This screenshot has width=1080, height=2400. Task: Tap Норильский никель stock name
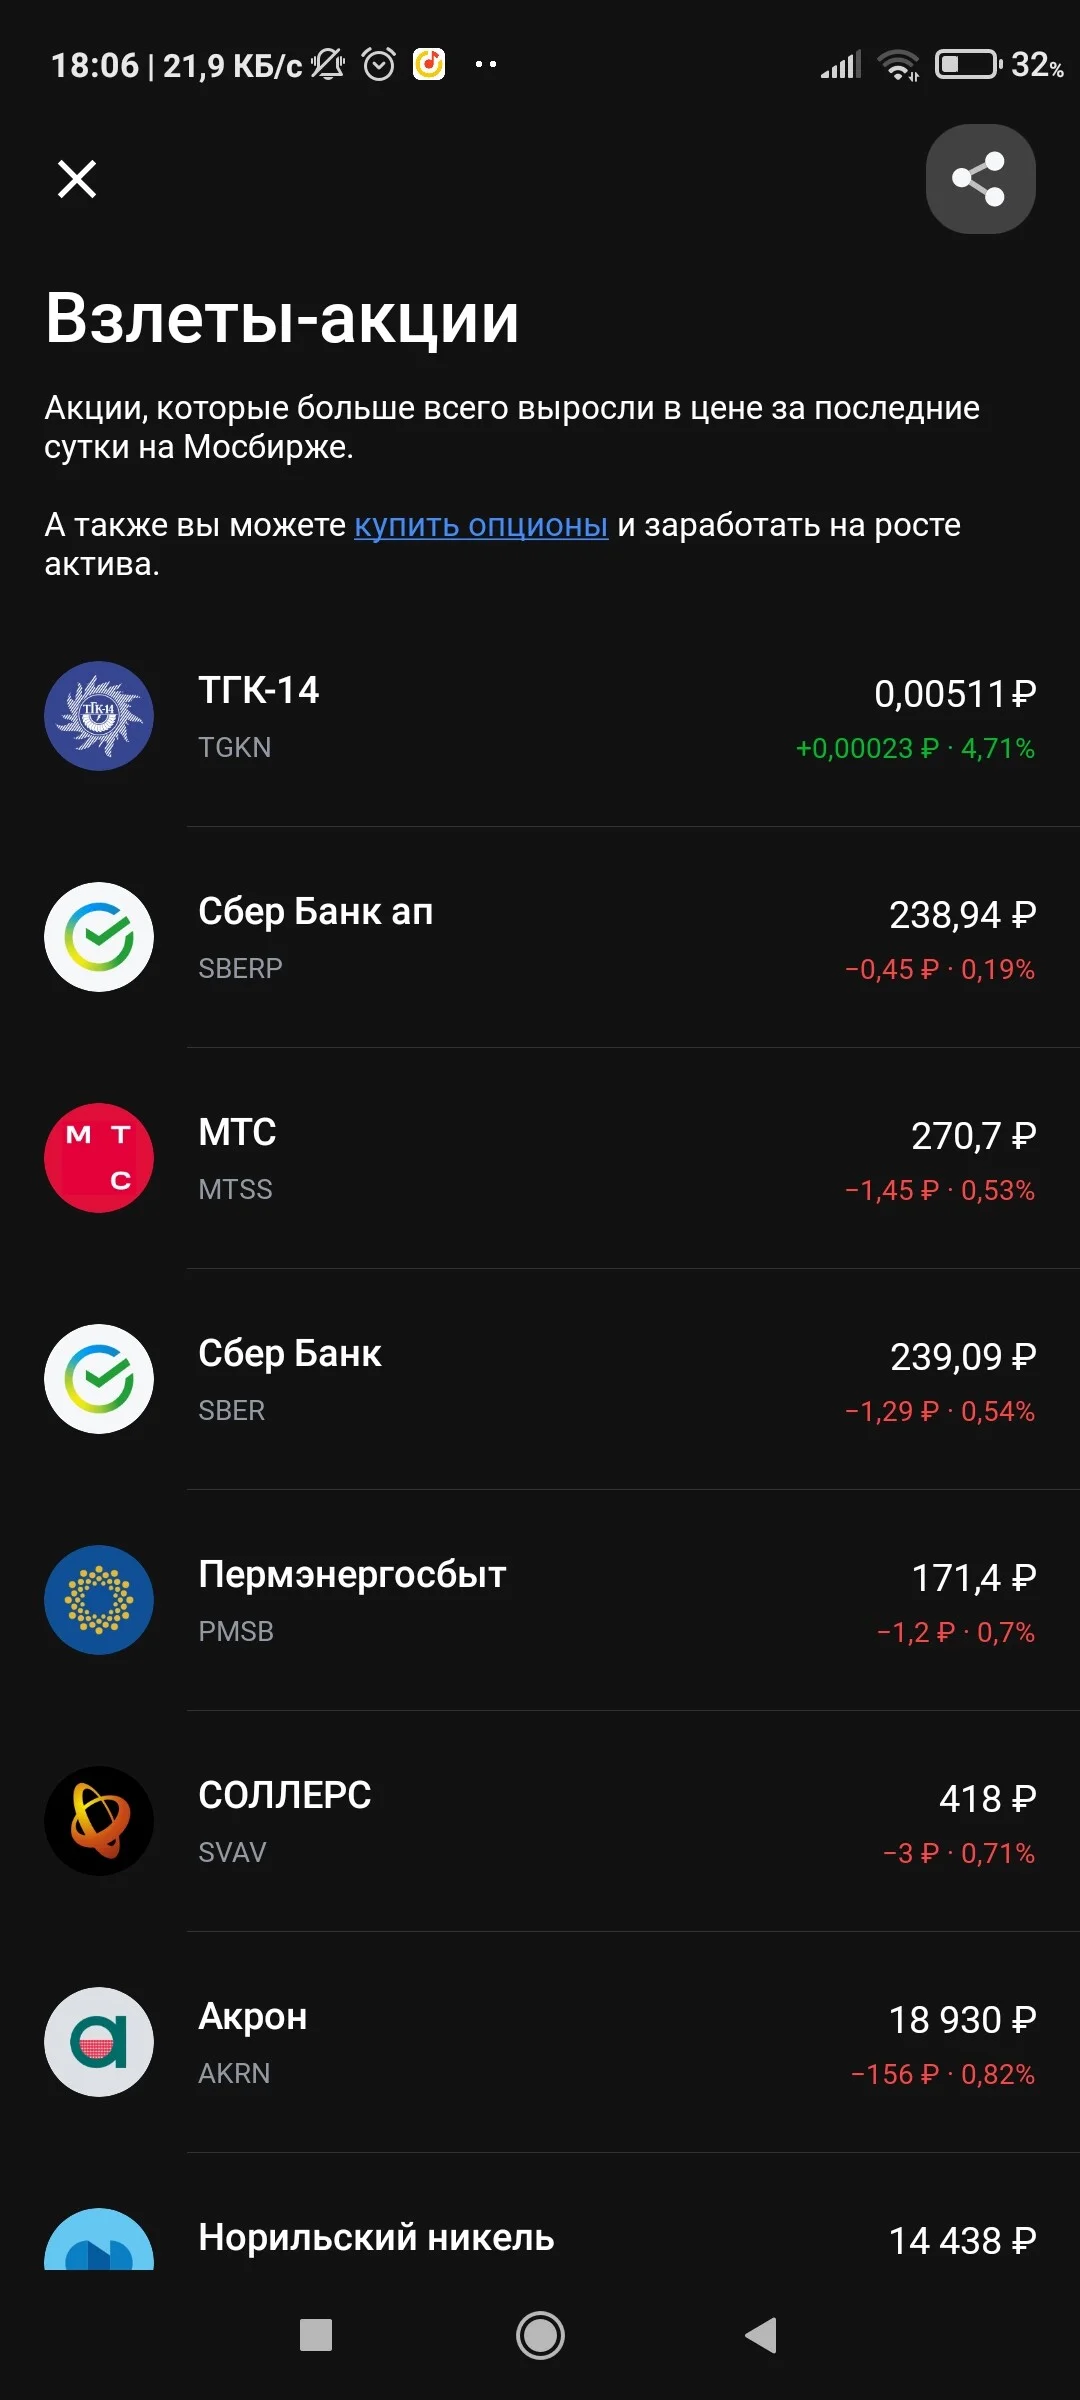pos(376,2238)
